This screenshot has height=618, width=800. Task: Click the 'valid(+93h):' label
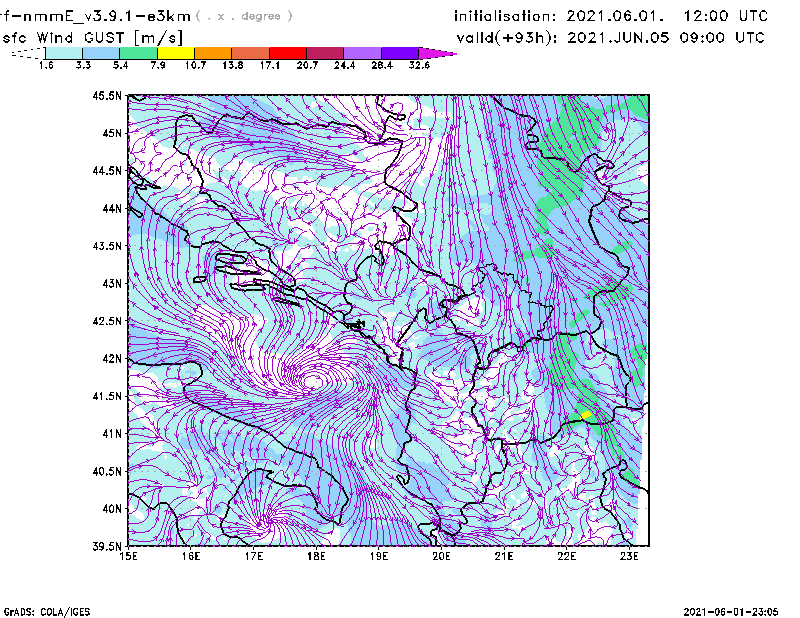coord(507,38)
